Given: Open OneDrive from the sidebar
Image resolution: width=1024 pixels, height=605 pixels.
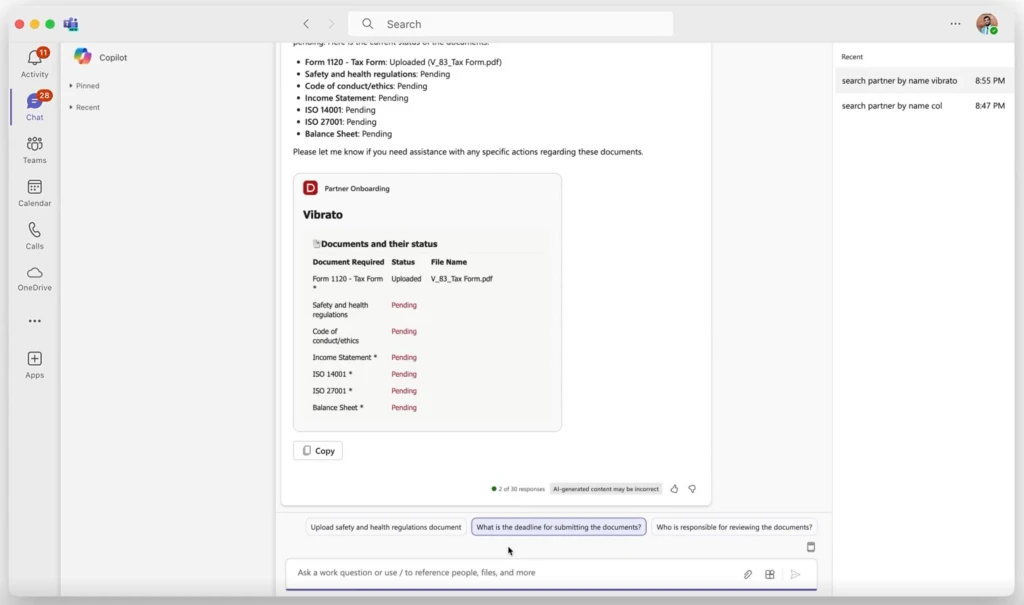Looking at the screenshot, I should pyautogui.click(x=34, y=278).
